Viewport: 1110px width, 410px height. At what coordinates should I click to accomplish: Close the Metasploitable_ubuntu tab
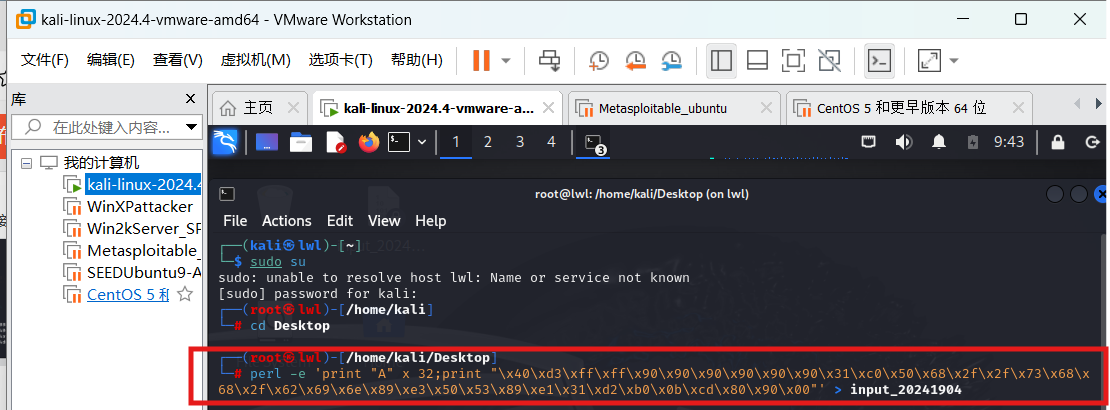(767, 108)
